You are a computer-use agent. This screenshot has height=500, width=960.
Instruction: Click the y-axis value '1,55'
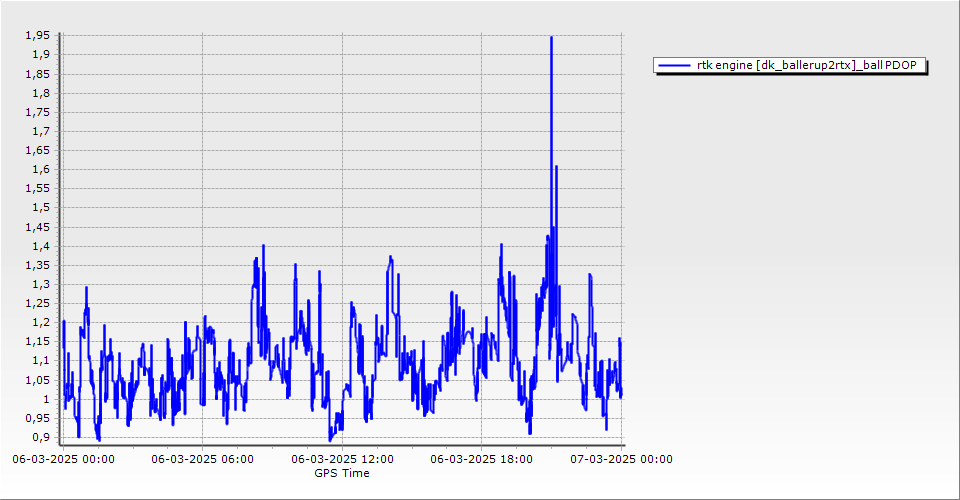pos(37,188)
